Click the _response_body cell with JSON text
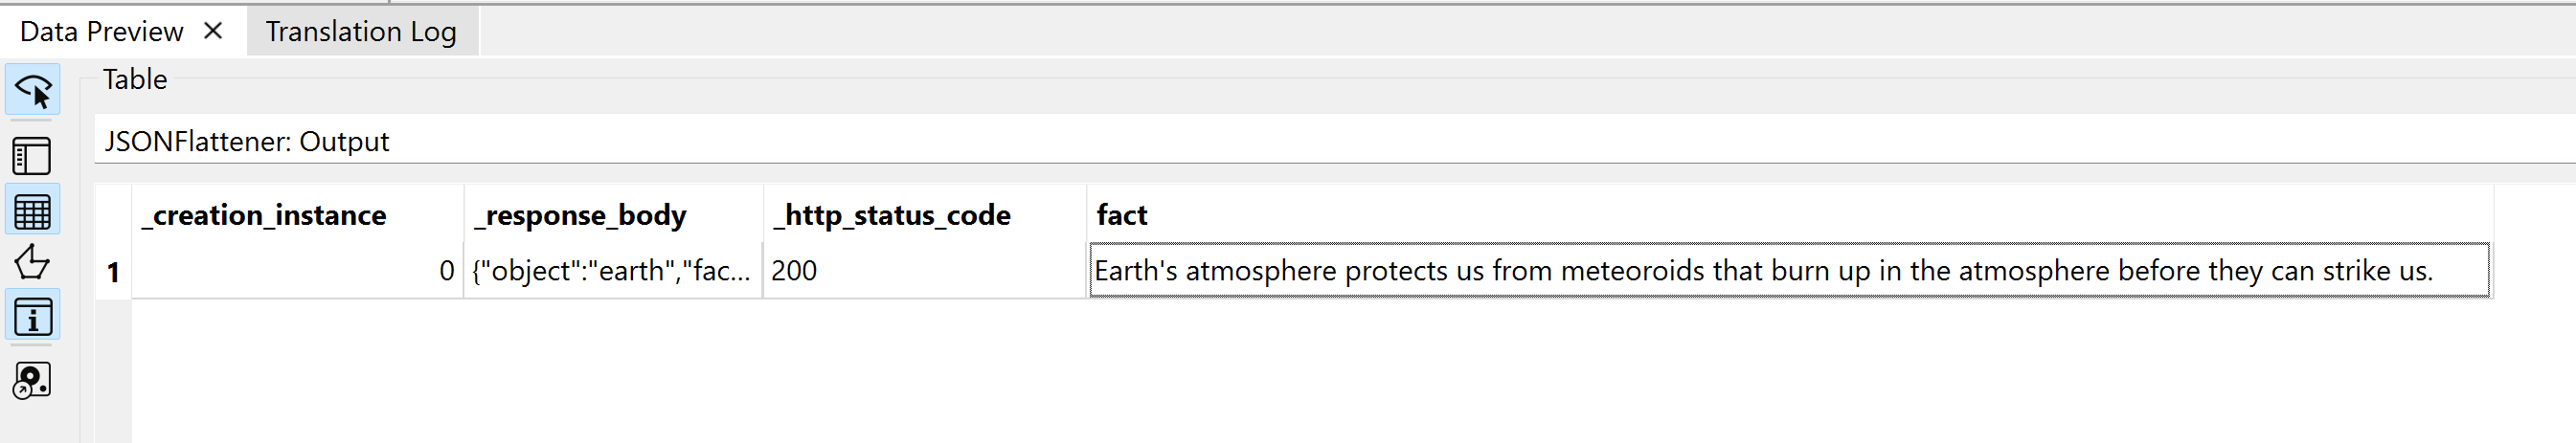This screenshot has width=2576, height=443. [x=611, y=271]
